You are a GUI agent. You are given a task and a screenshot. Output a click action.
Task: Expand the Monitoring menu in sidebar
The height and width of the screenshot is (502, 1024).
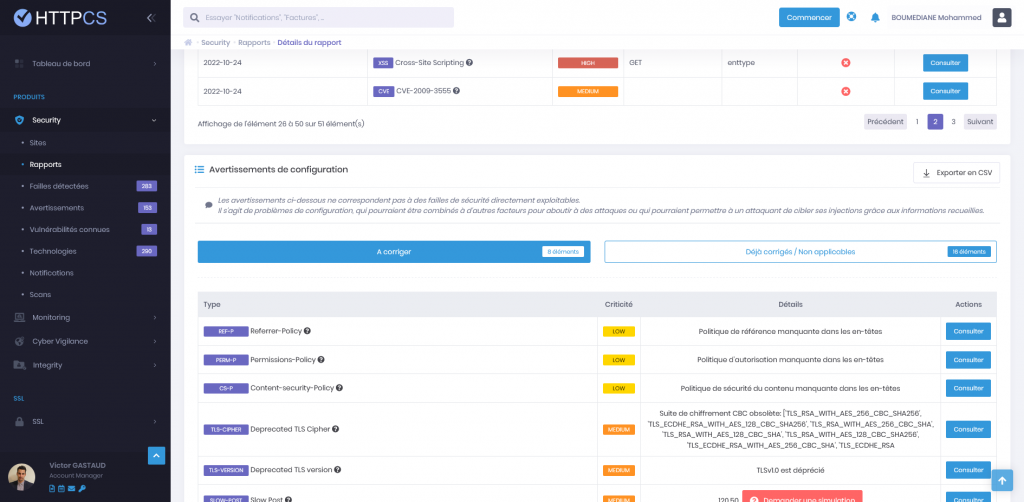click(85, 317)
